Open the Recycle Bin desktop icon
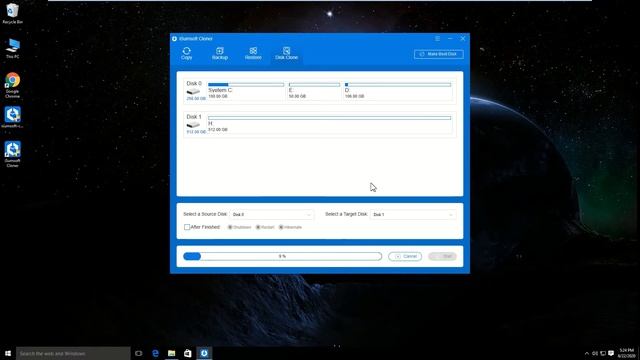The width and height of the screenshot is (640, 360). pyautogui.click(x=13, y=13)
